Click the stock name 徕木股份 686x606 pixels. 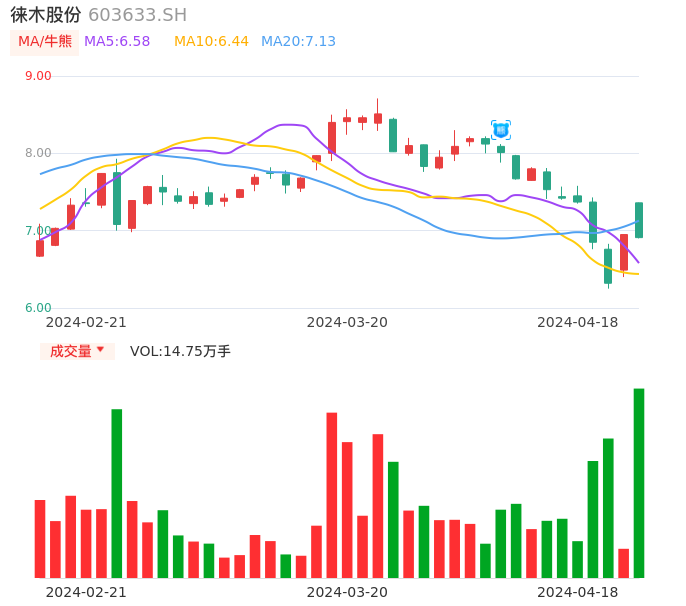[45, 15]
